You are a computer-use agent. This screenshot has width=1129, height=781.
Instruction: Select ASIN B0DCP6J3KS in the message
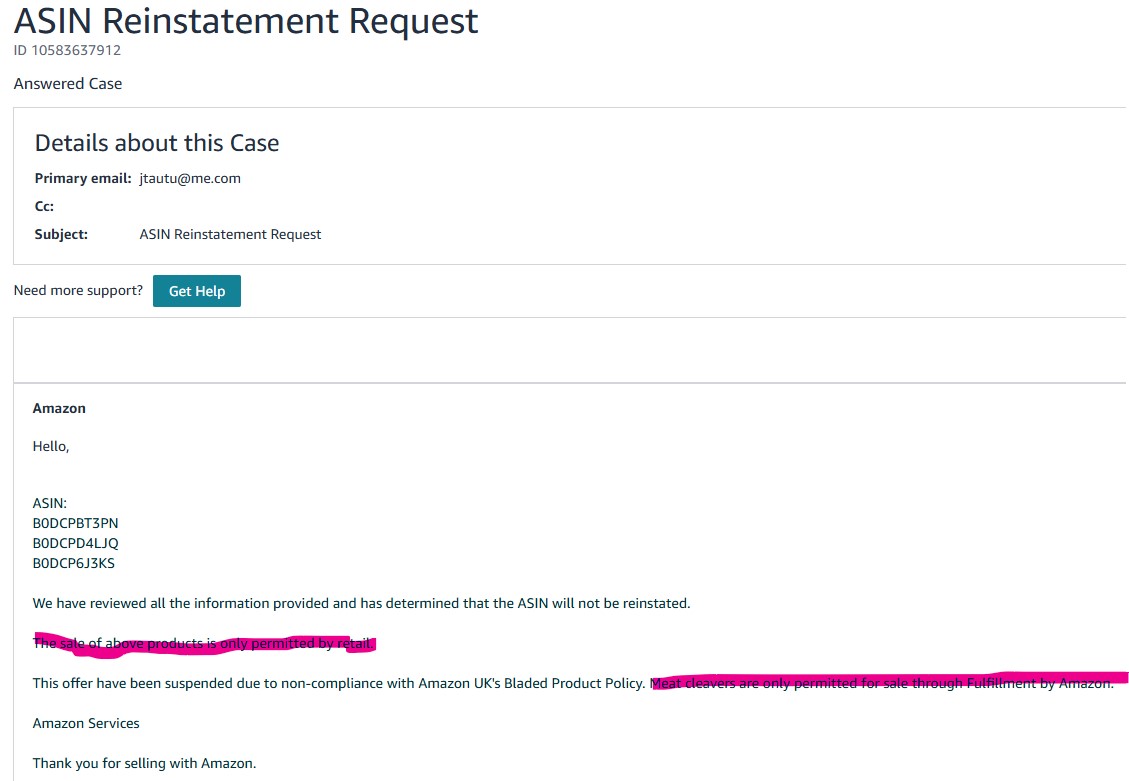click(73, 564)
